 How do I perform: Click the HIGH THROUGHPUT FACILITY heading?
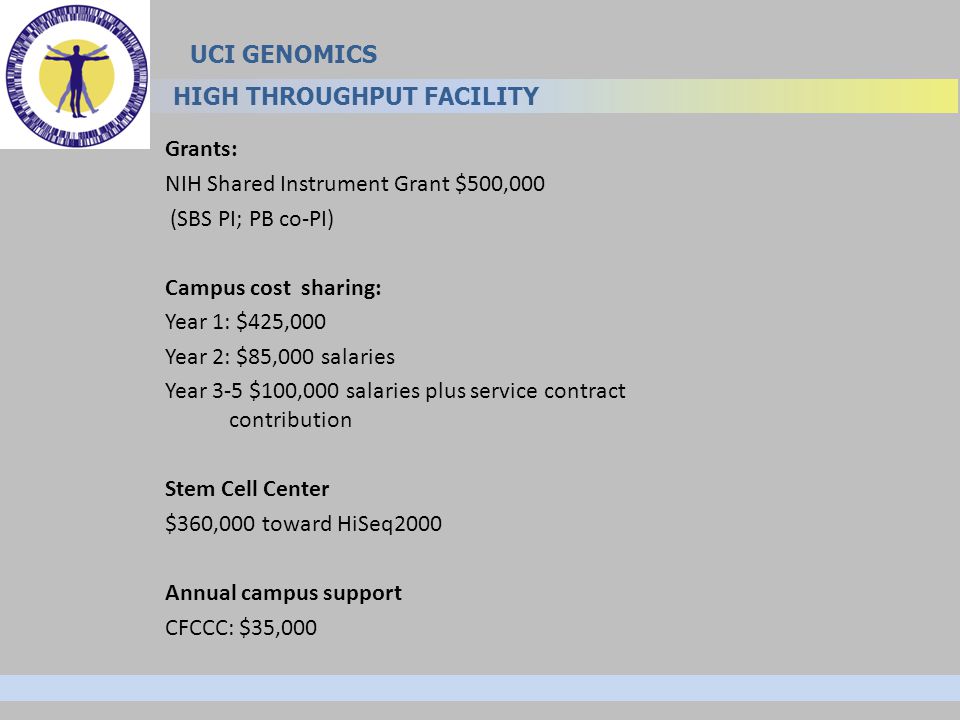tap(356, 97)
